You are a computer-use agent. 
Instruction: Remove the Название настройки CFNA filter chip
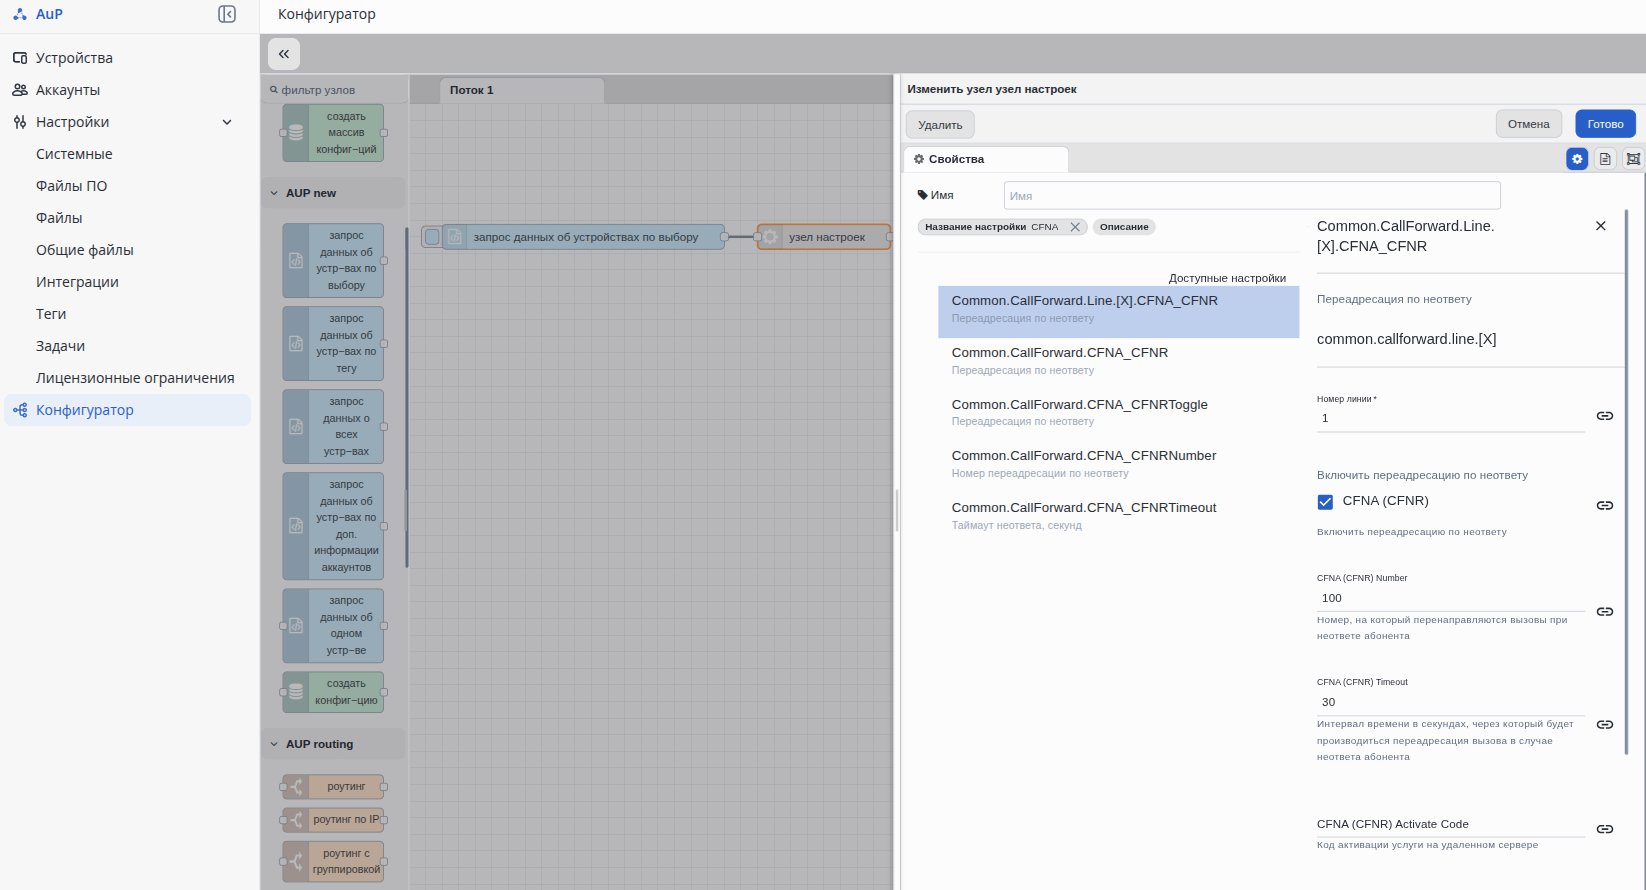1075,227
